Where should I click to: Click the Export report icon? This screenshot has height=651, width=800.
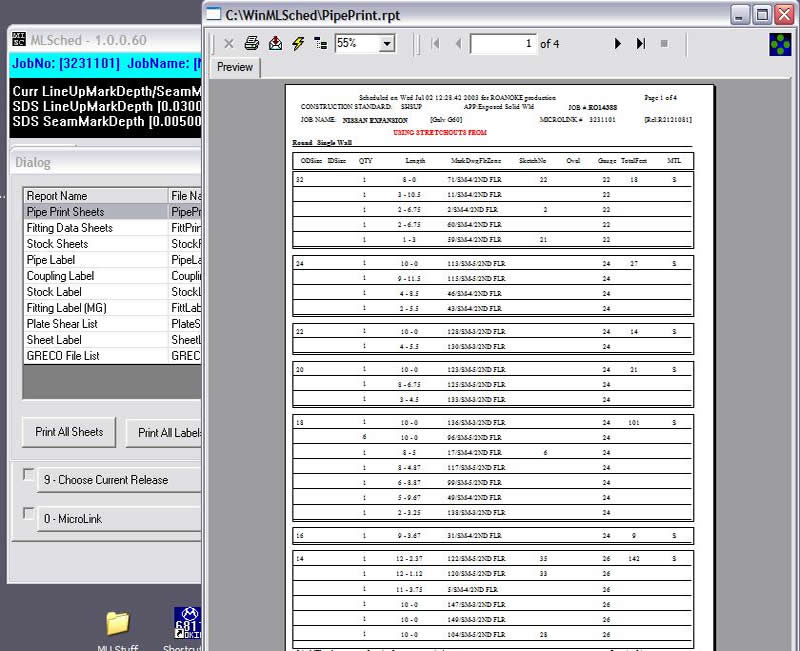point(275,44)
